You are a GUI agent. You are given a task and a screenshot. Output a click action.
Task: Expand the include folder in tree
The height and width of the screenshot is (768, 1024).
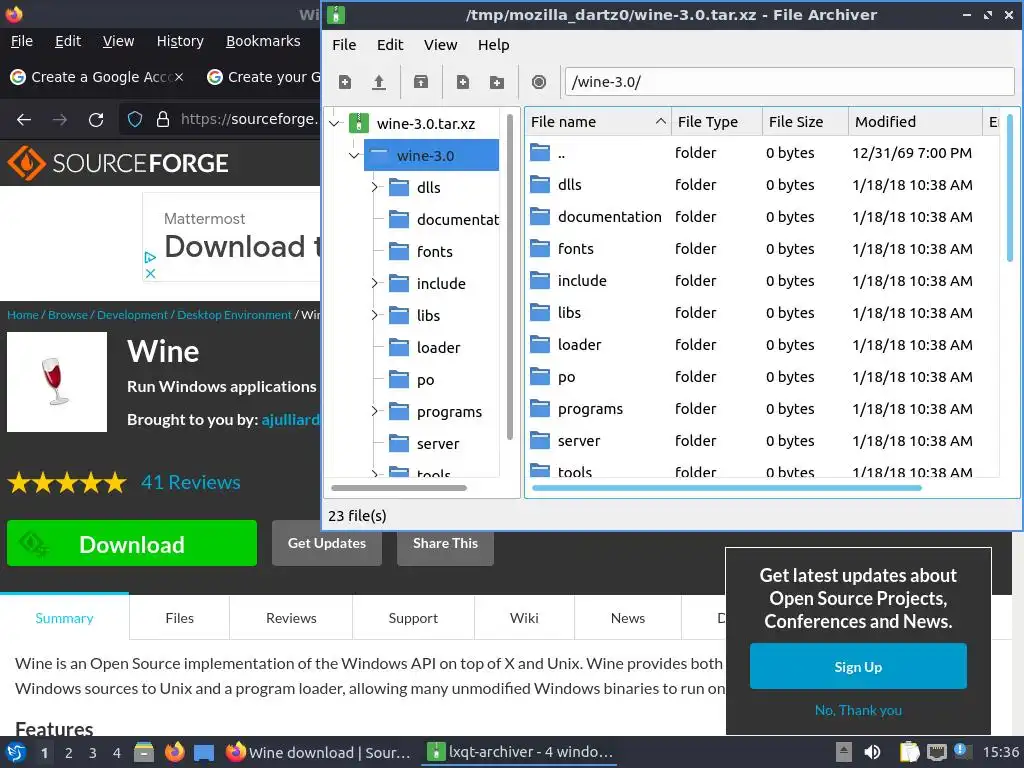point(375,283)
